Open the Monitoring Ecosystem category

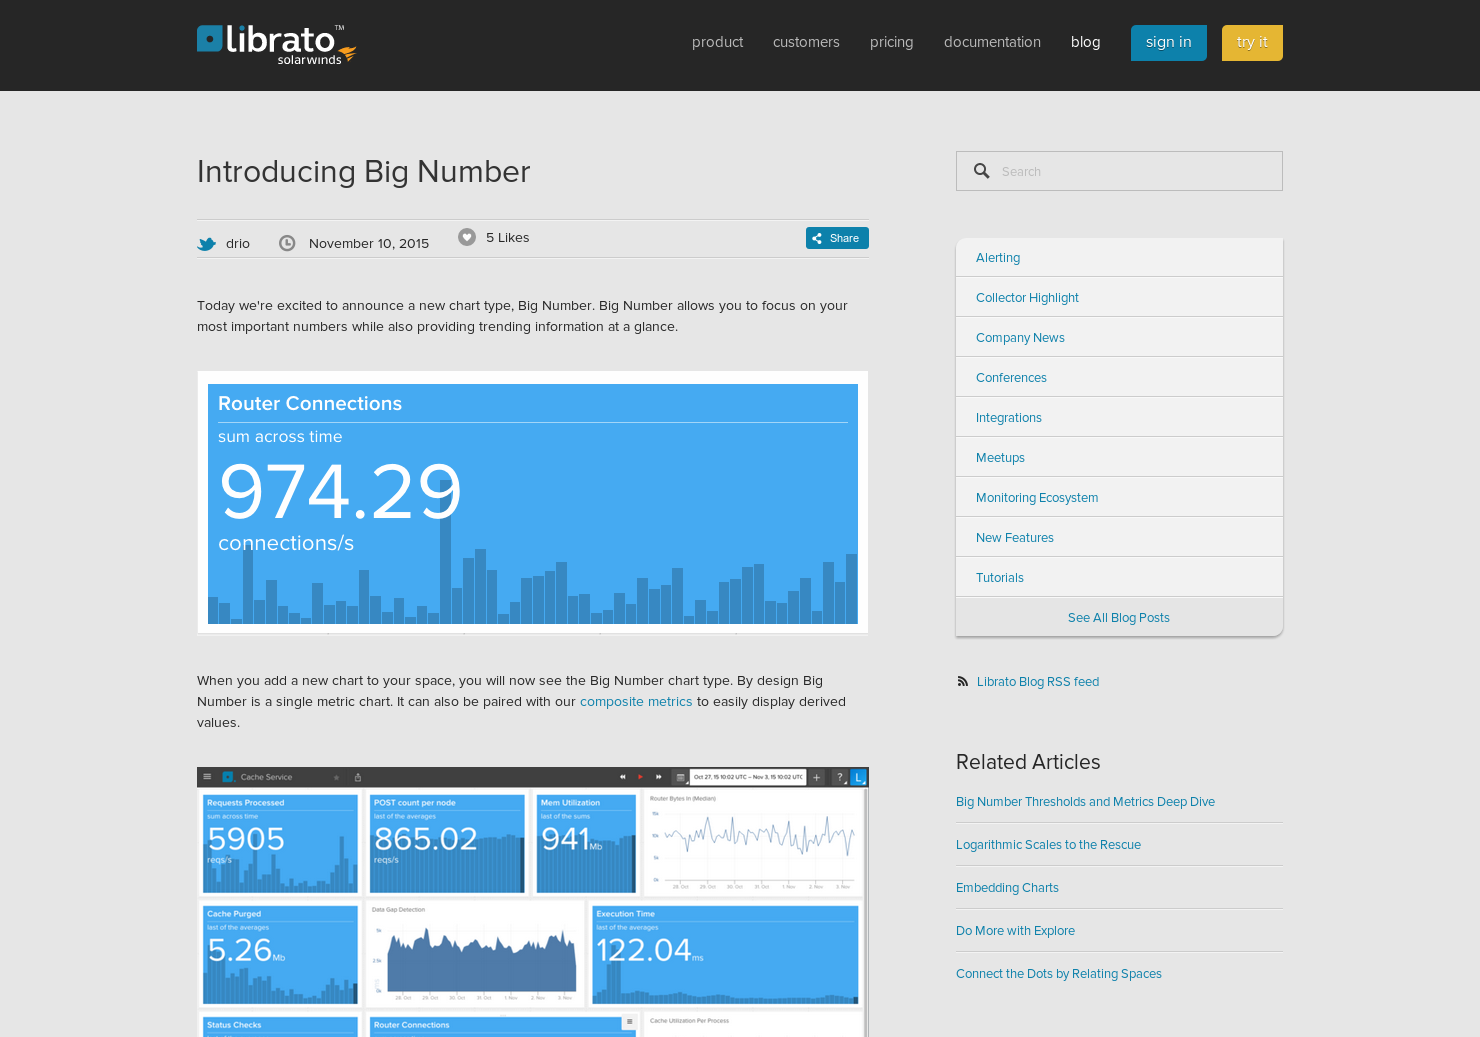click(x=1119, y=497)
